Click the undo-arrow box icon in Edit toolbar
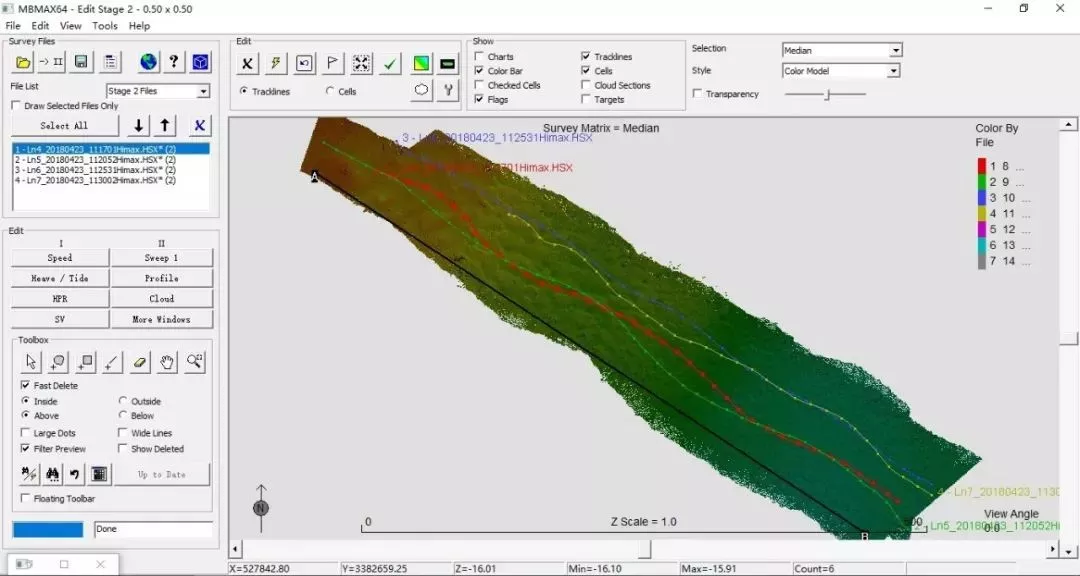 304,64
